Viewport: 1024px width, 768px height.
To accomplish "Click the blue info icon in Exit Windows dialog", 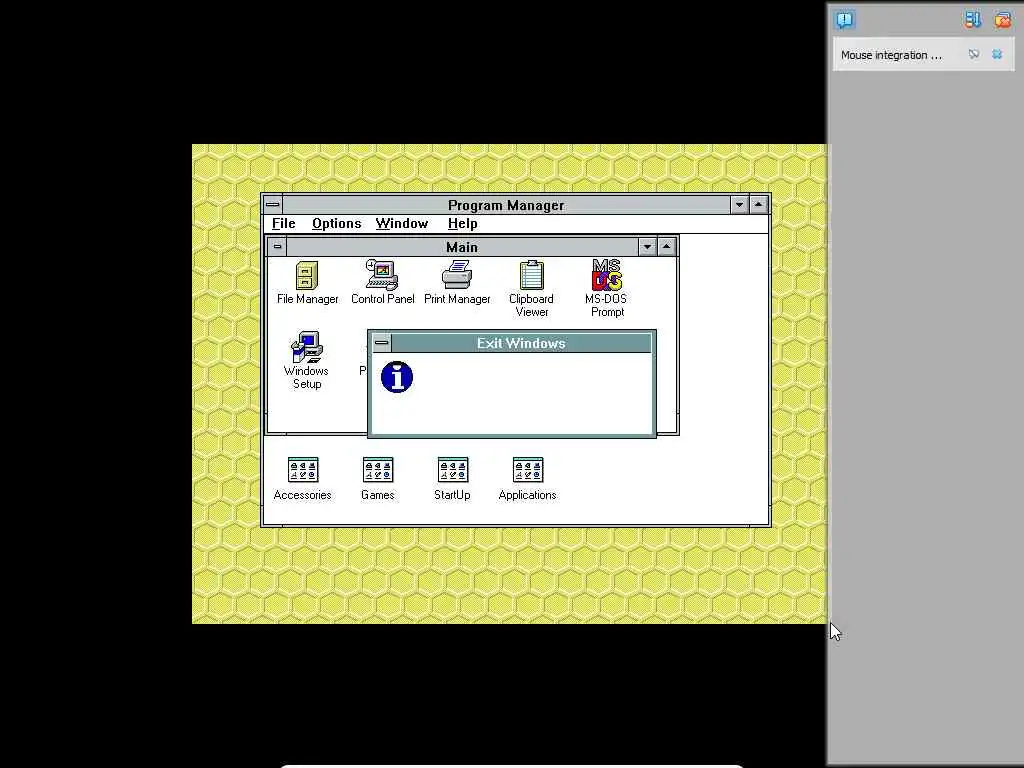I will (397, 377).
